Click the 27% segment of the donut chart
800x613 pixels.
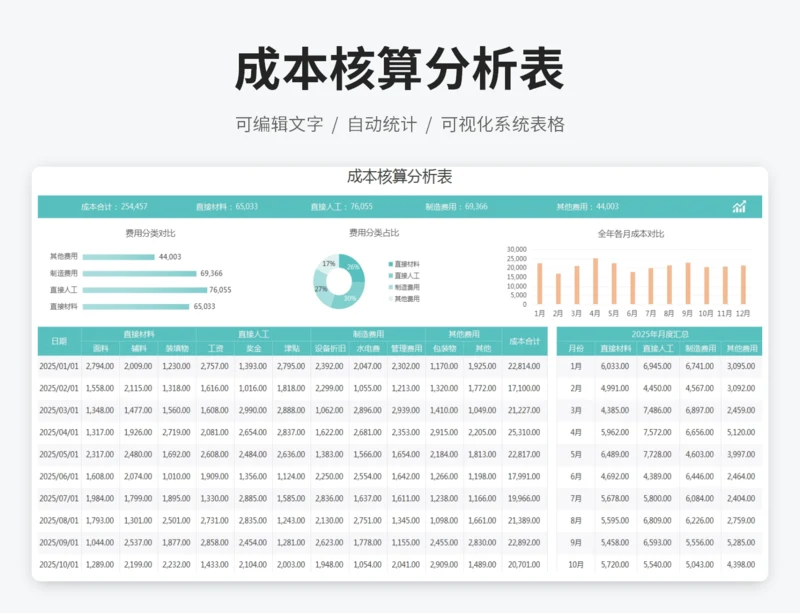[x=321, y=287]
